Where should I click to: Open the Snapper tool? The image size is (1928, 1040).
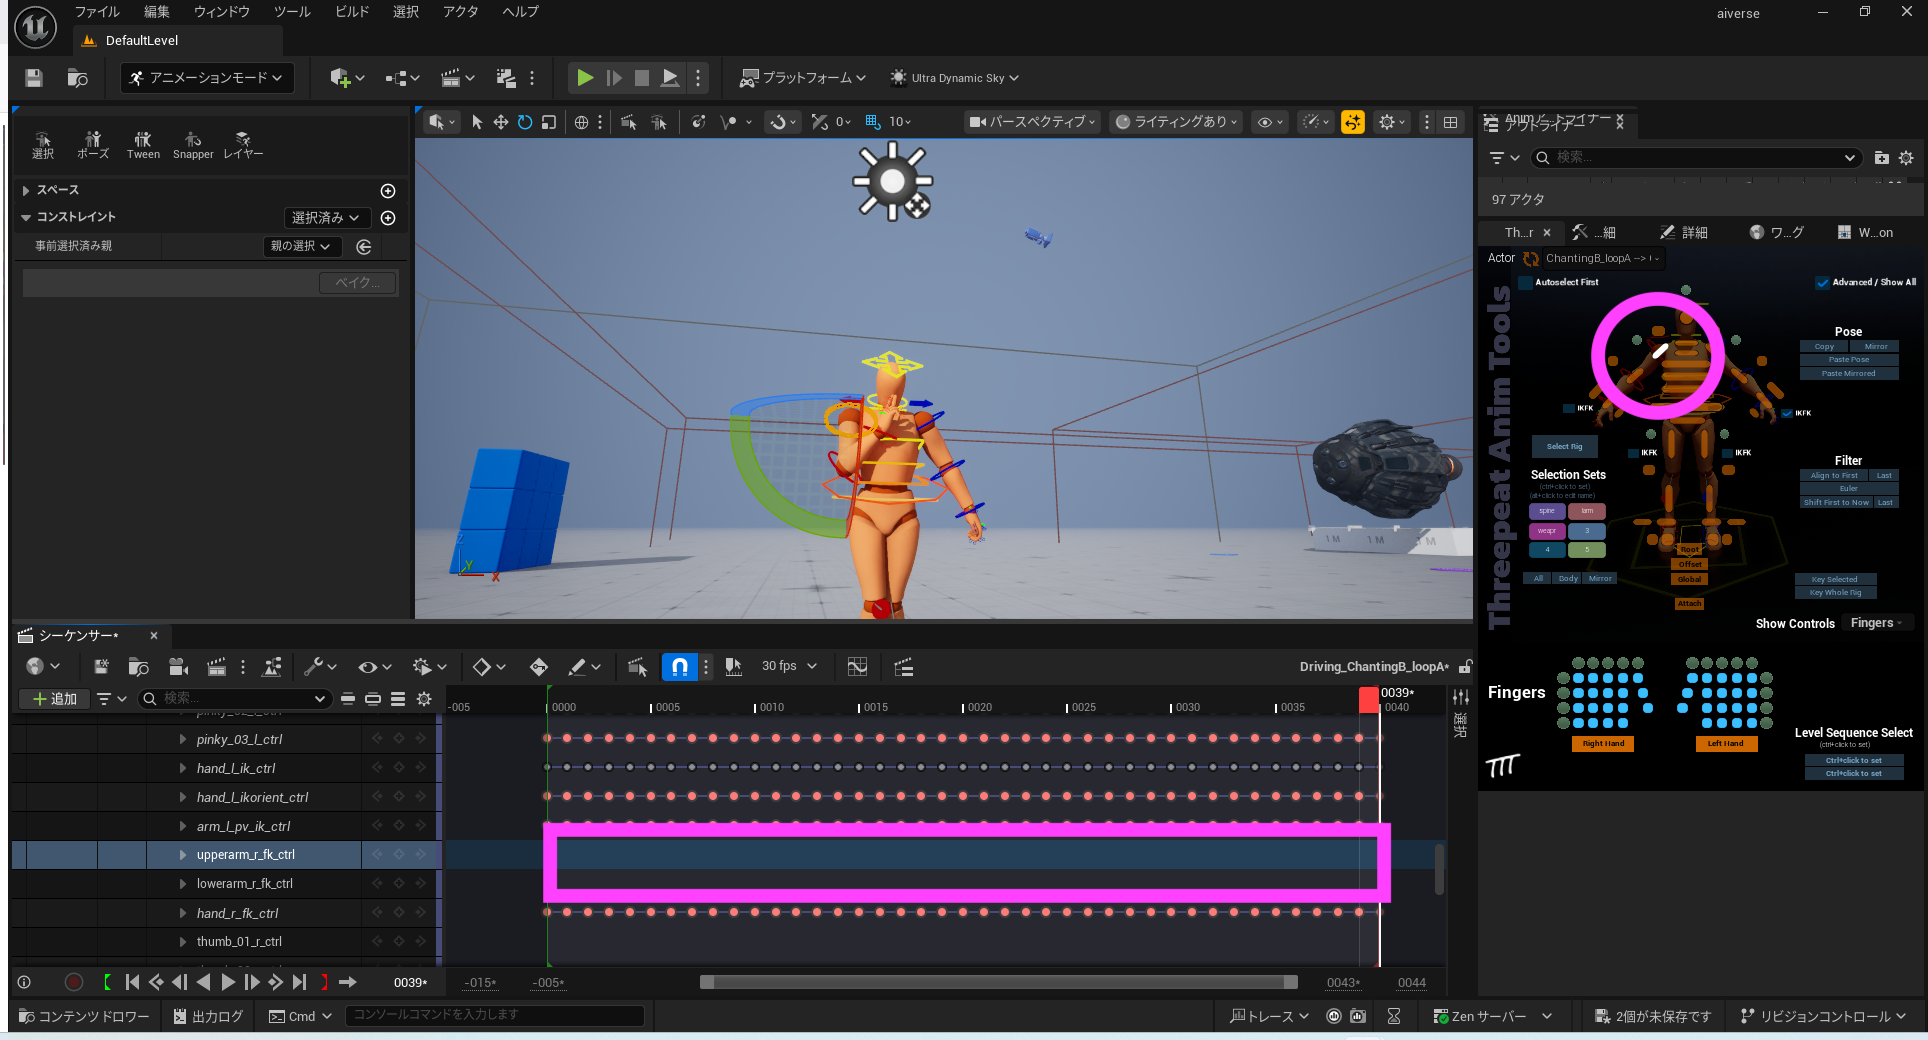pos(193,145)
